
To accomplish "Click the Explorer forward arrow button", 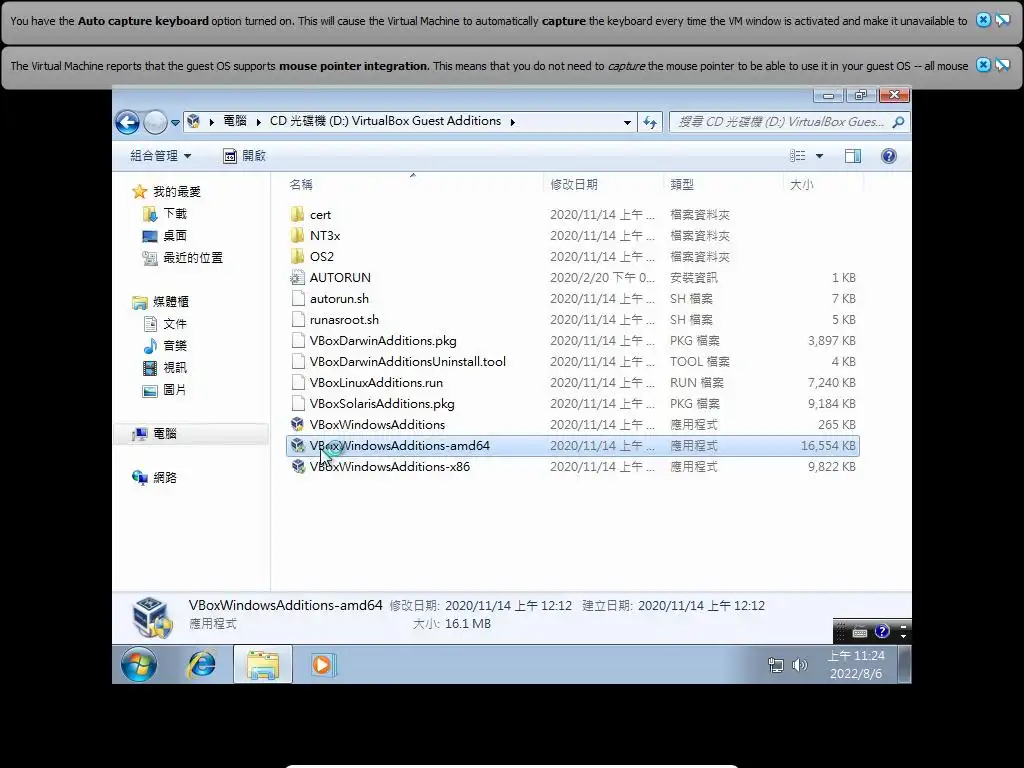I will click(x=155, y=122).
